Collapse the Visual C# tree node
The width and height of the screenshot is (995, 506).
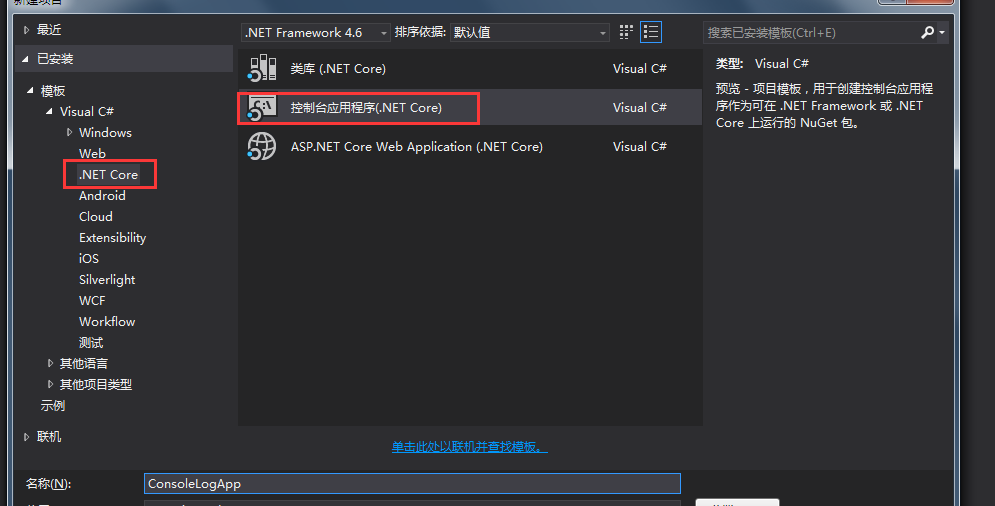(x=49, y=111)
